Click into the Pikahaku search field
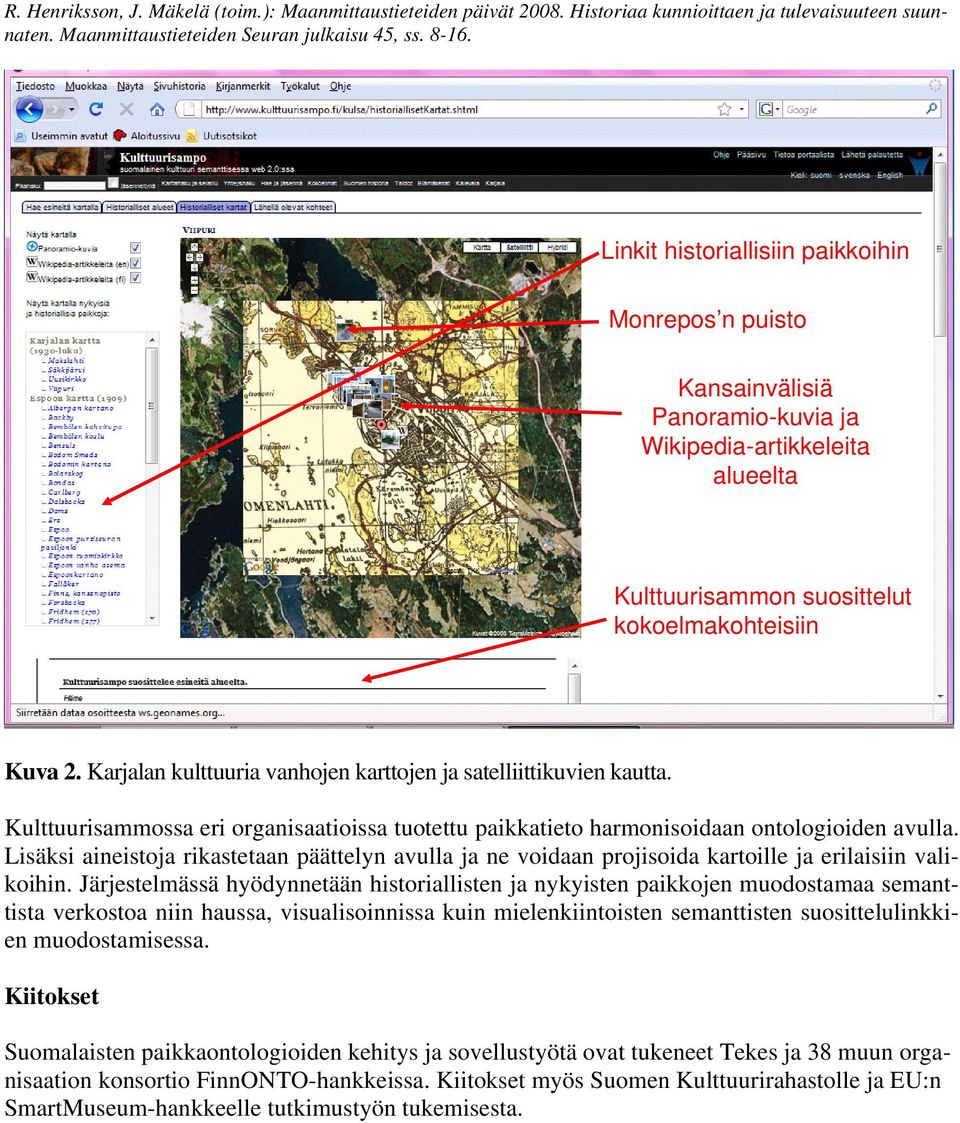 pyautogui.click(x=75, y=185)
